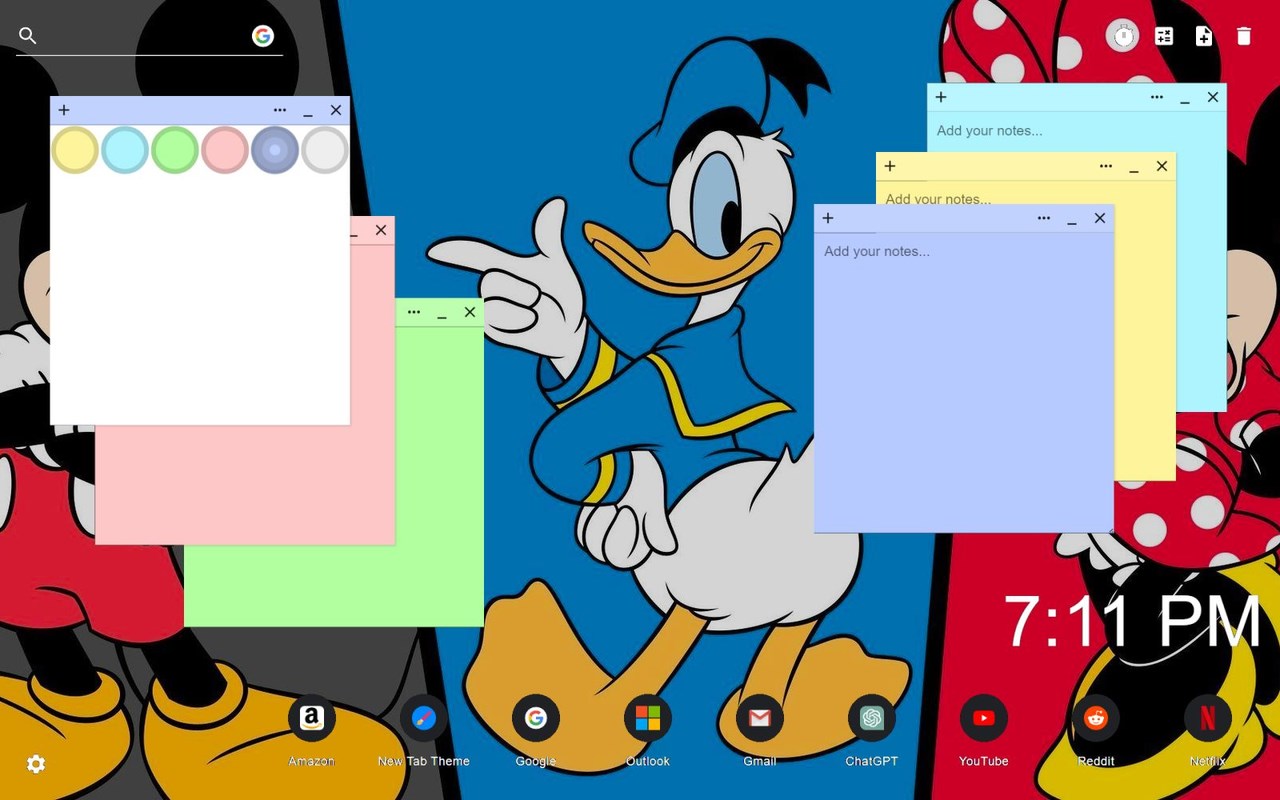Open settings with the gear icon
This screenshot has width=1280, height=800.
click(36, 764)
